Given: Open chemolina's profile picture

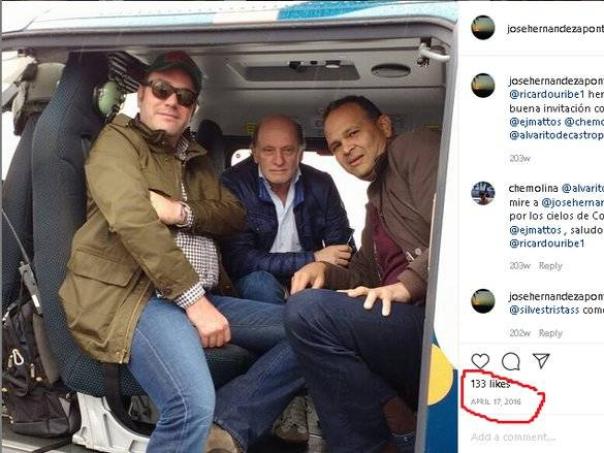Looking at the screenshot, I should click(483, 193).
